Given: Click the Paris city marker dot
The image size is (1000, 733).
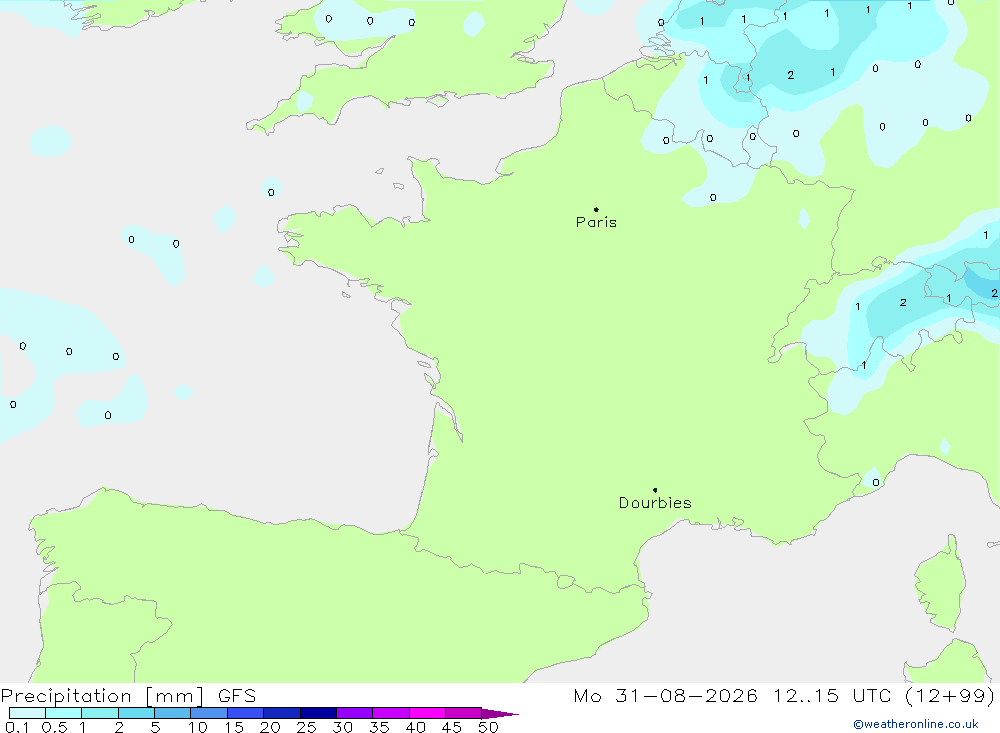Looking at the screenshot, I should point(596,209).
